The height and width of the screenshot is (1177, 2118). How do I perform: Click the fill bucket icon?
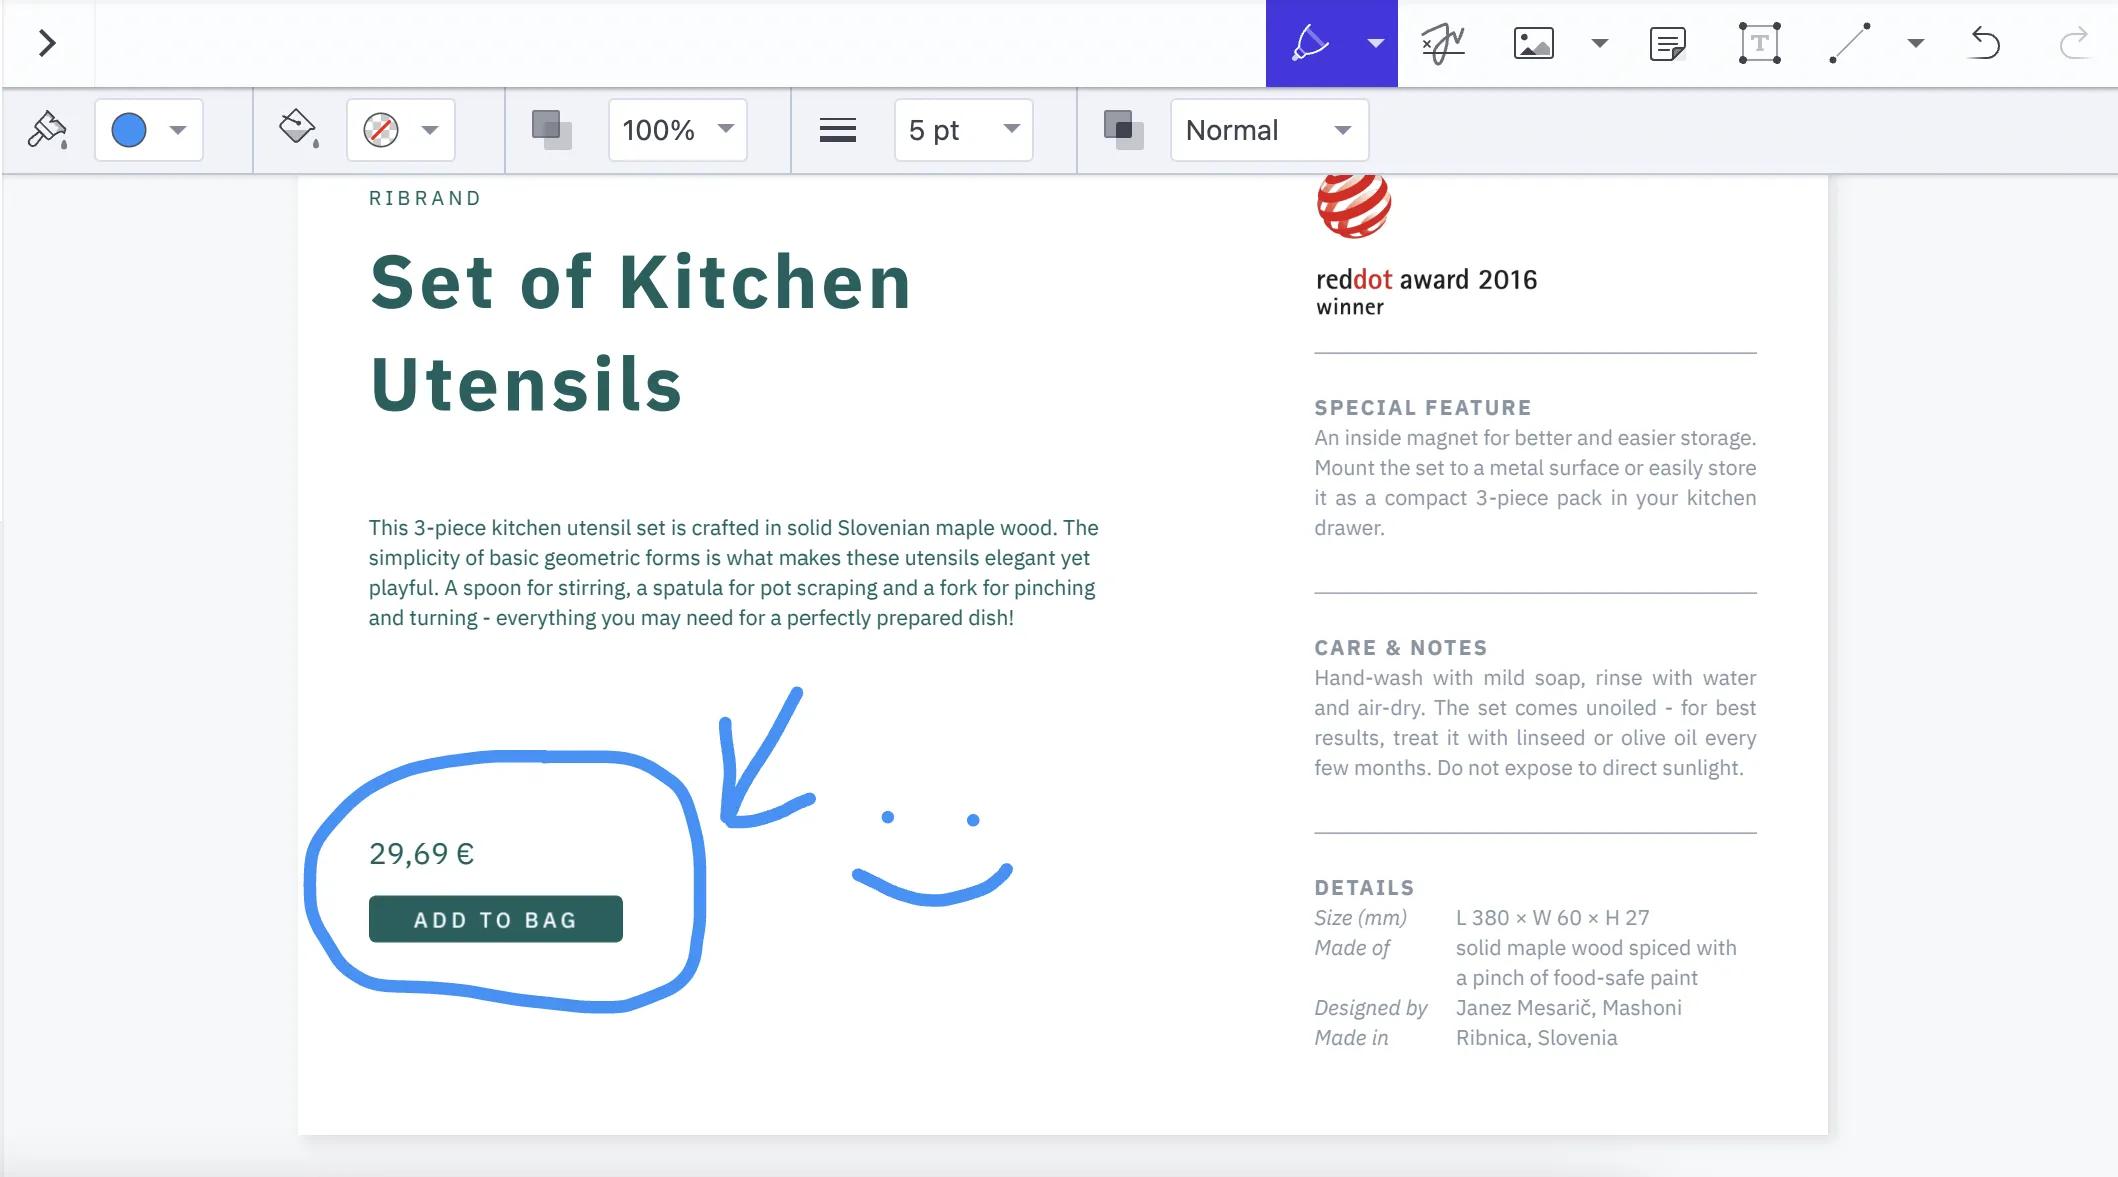coord(296,130)
